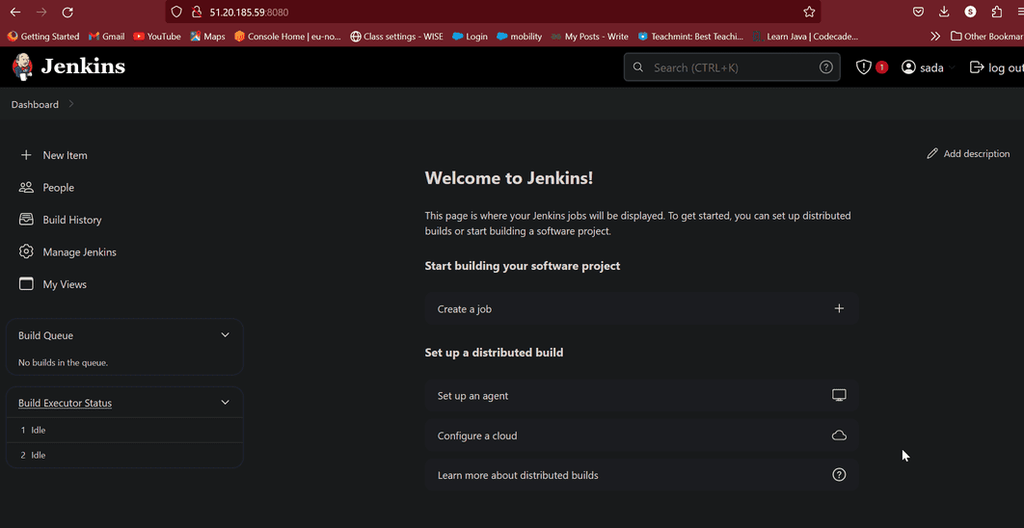Open the browser account avatar icon

[970, 12]
